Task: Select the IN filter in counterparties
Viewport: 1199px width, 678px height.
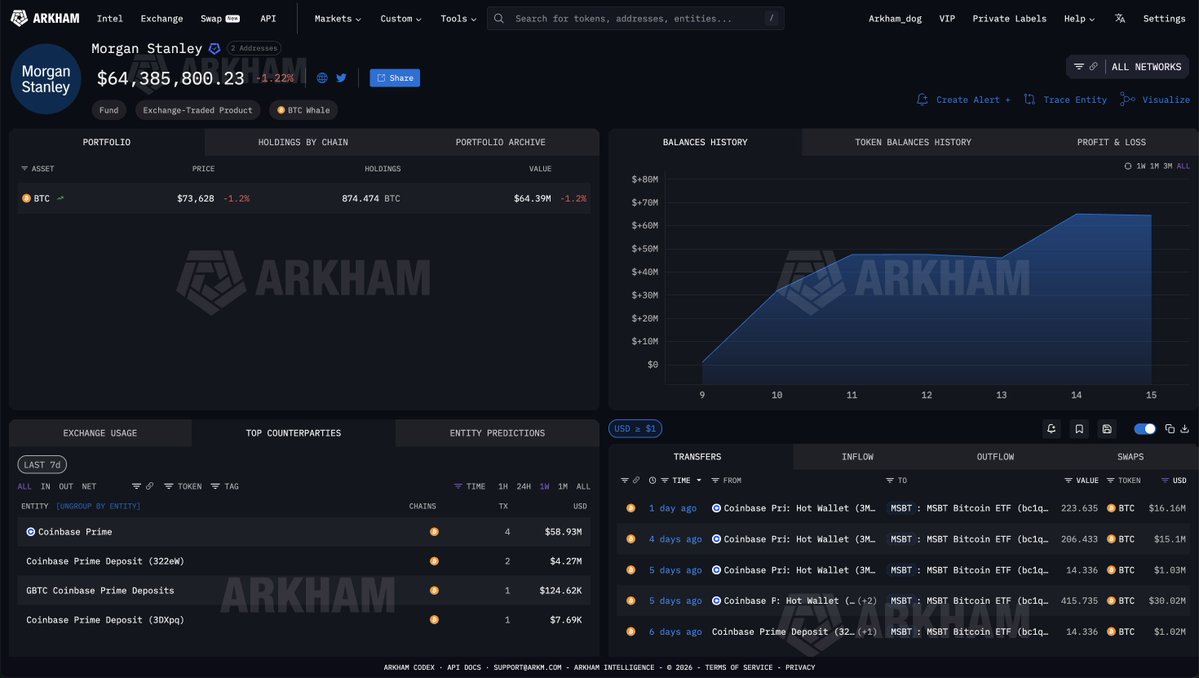Action: click(x=45, y=486)
